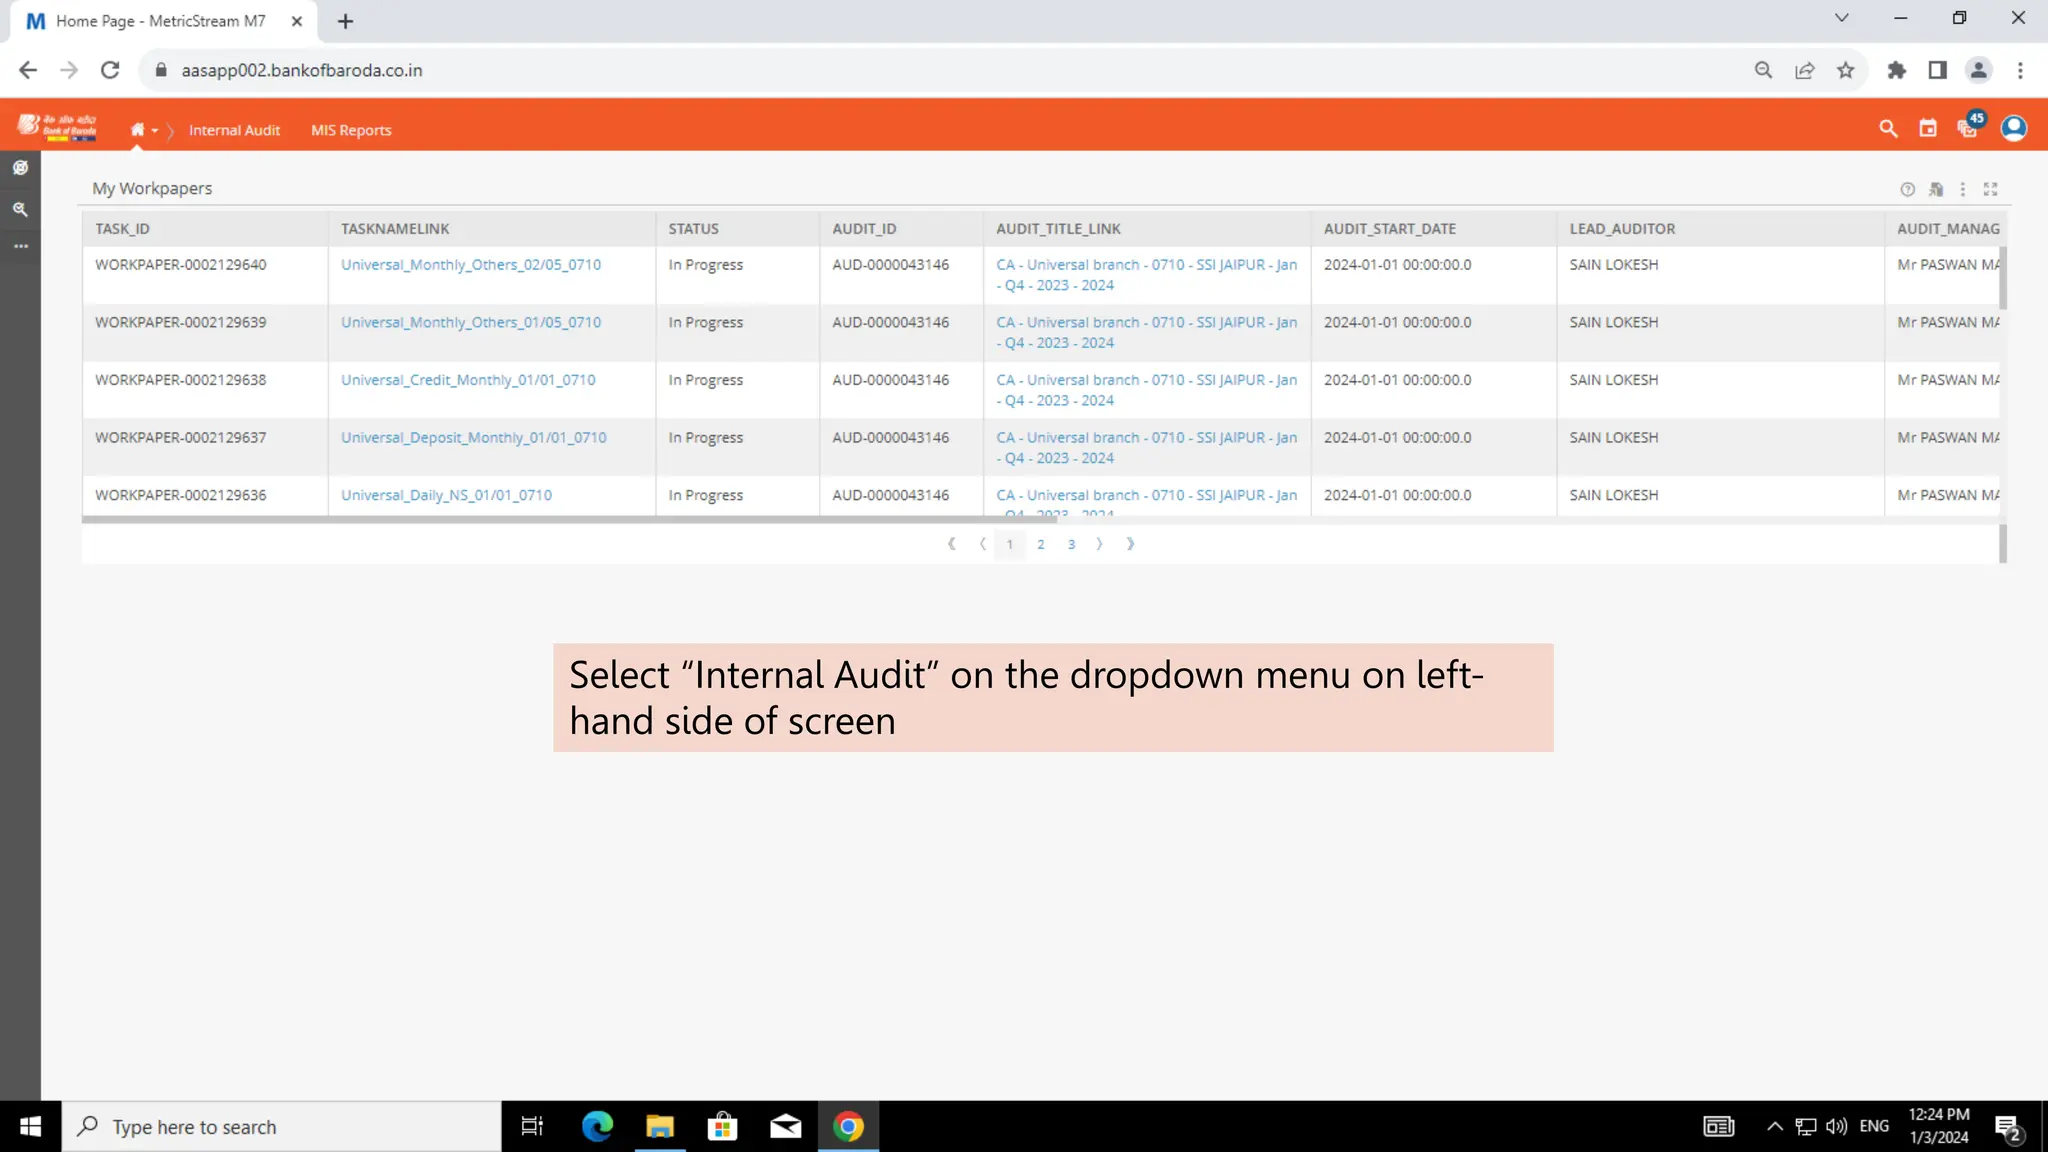Open the sidebar three-dots more menu
This screenshot has height=1152, width=2048.
tap(20, 246)
